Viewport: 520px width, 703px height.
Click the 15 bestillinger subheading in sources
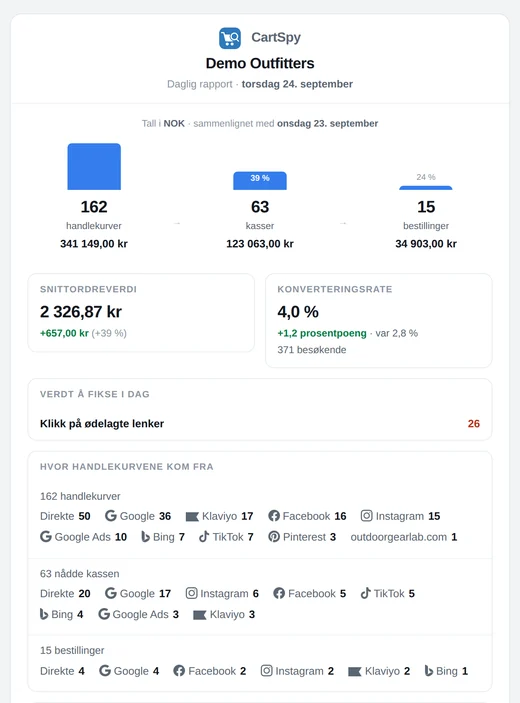72,650
